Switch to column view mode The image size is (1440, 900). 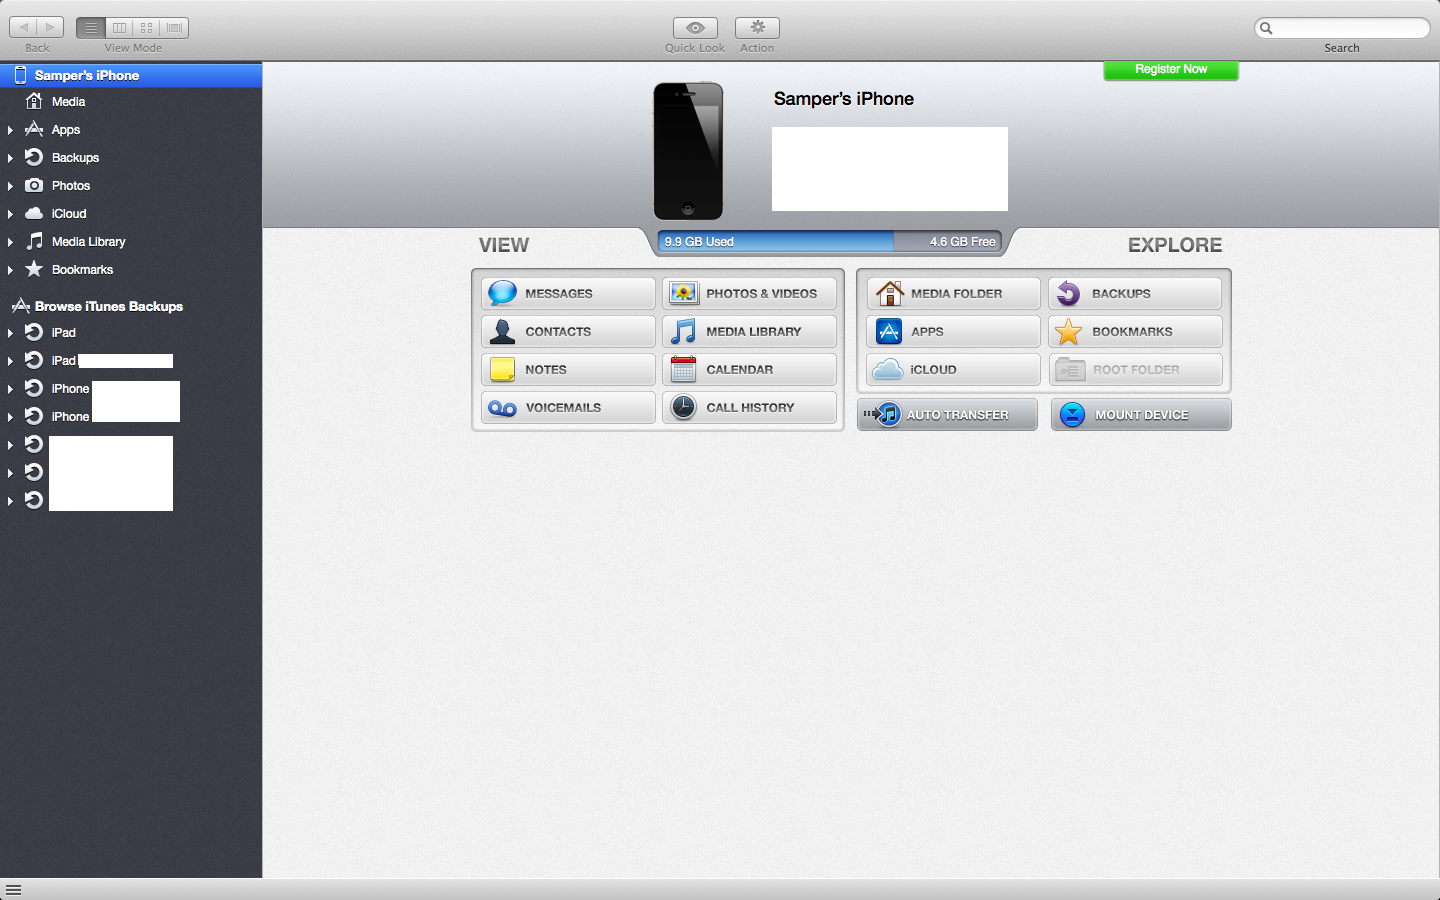click(x=119, y=28)
